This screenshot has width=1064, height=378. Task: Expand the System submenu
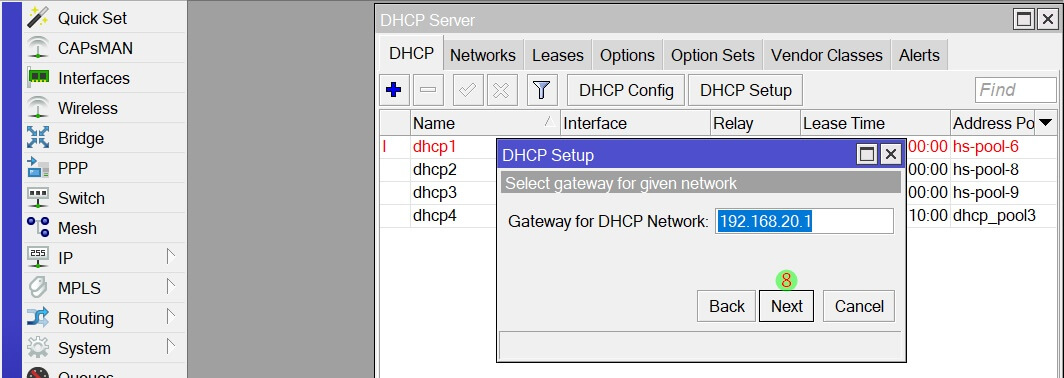171,347
